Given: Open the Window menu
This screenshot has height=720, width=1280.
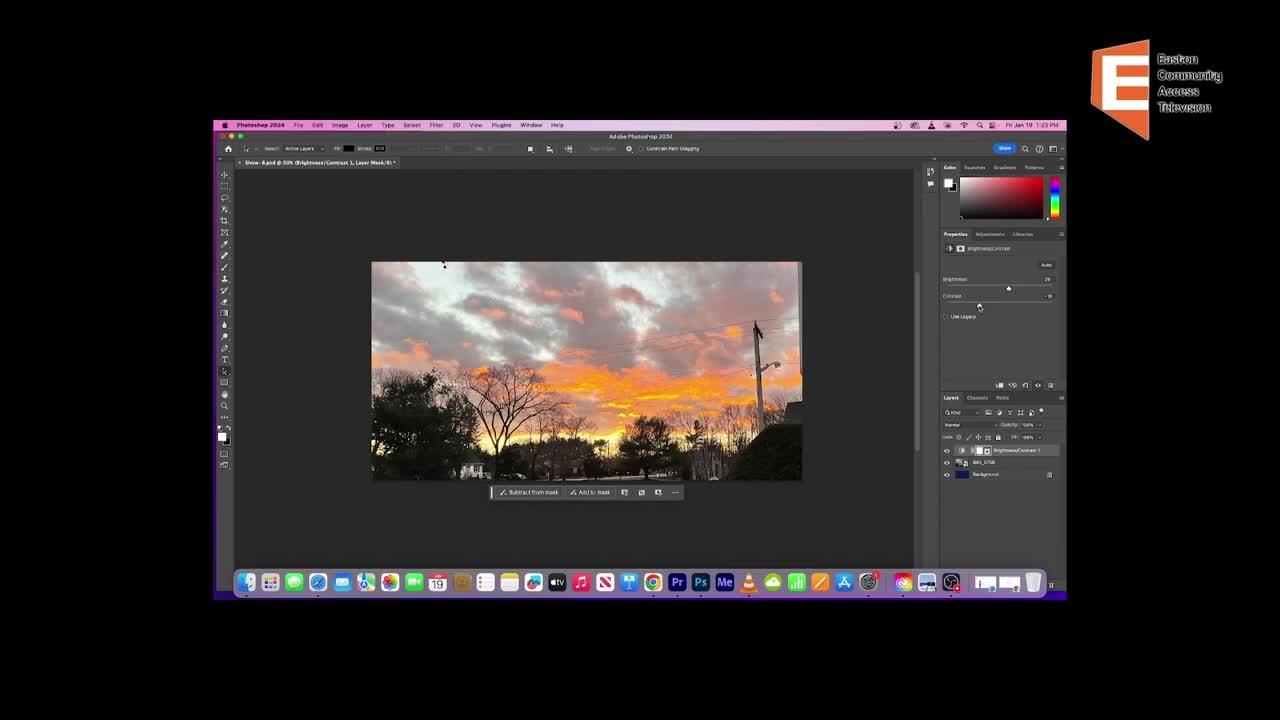Looking at the screenshot, I should coord(531,125).
